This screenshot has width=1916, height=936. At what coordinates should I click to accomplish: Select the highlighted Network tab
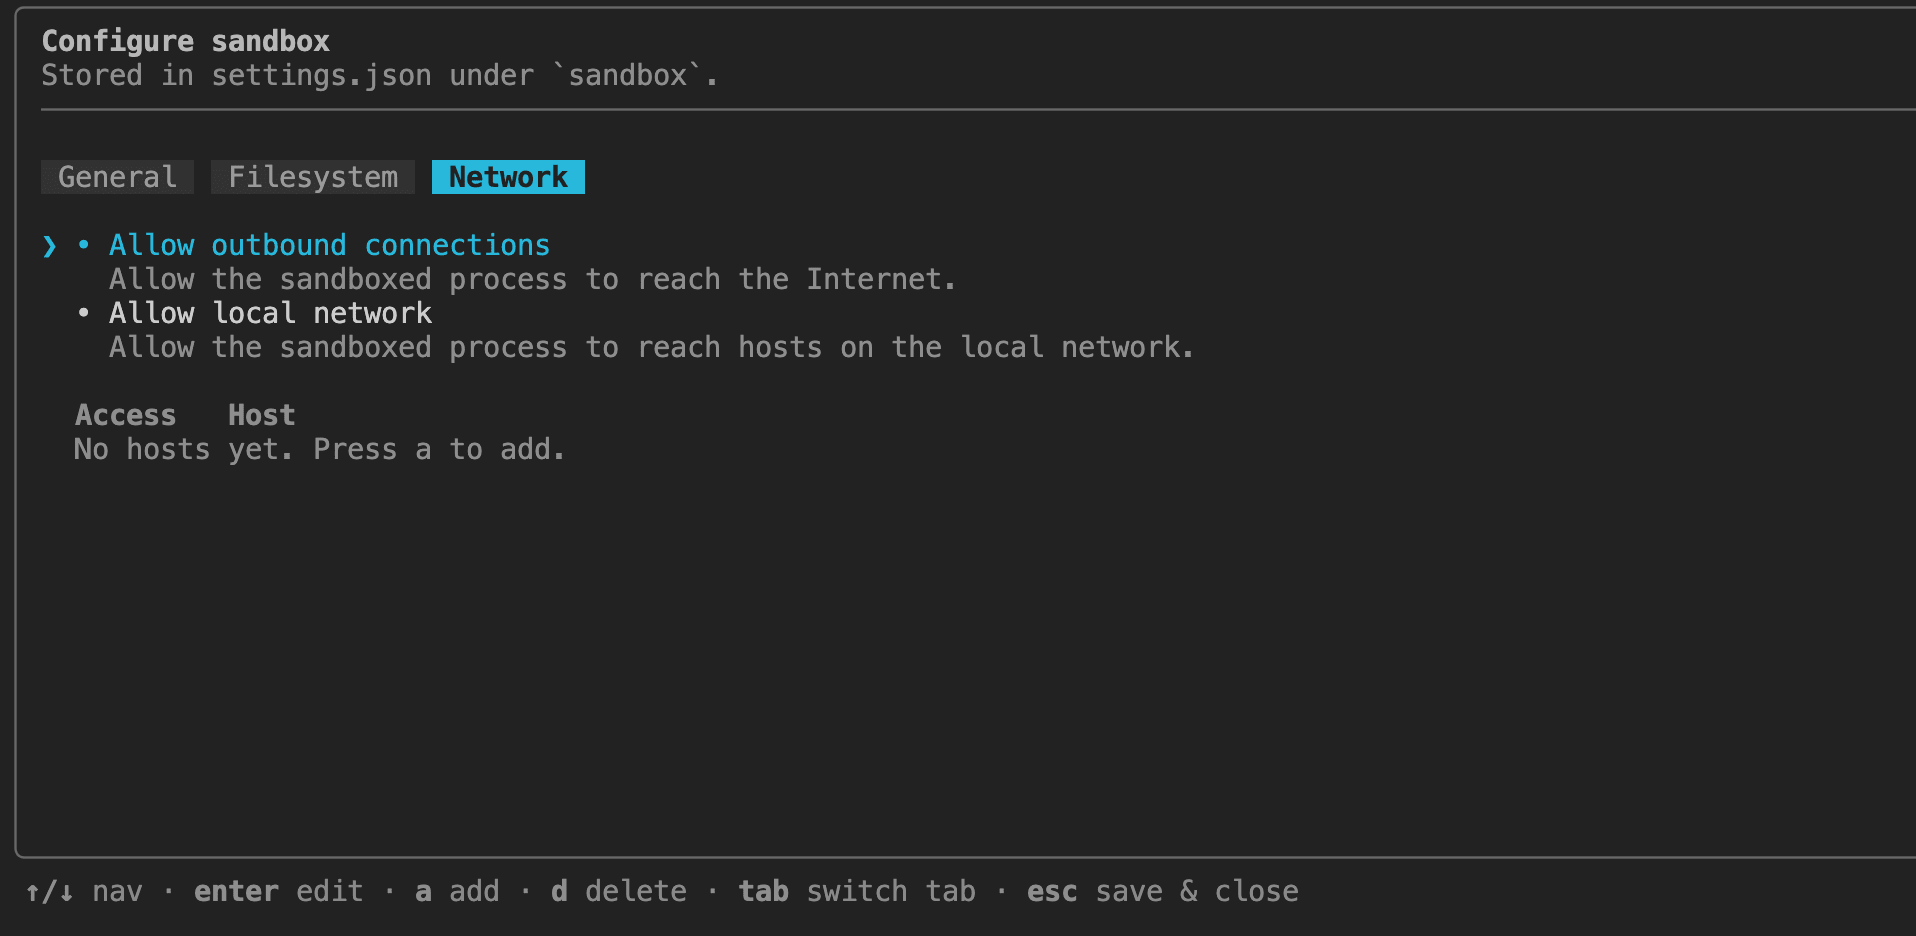pos(508,177)
